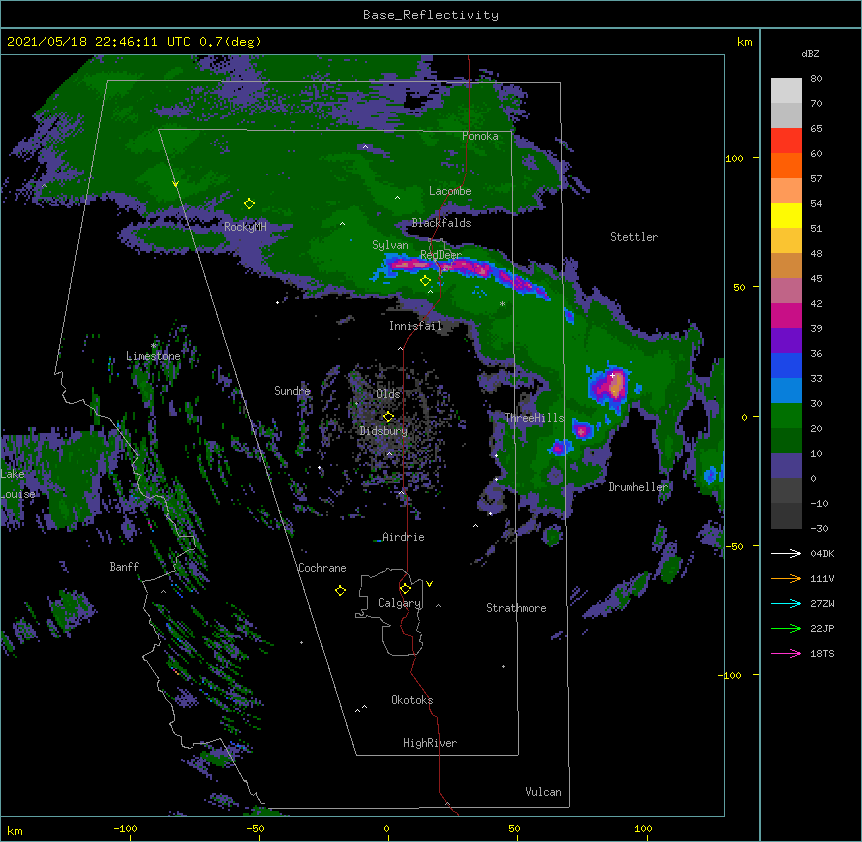
Task: Click the dBZ legend heading
Action: click(x=810, y=54)
